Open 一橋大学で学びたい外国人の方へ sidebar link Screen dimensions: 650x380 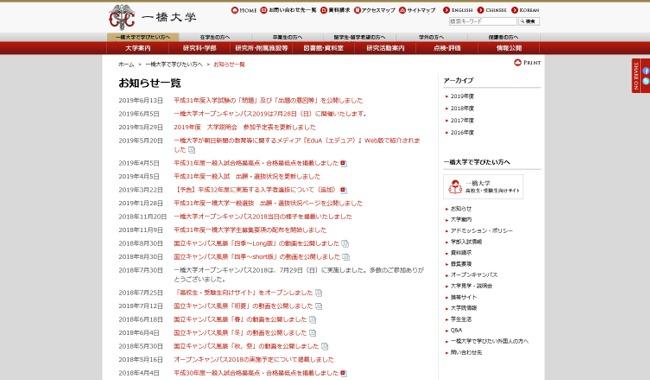click(489, 341)
